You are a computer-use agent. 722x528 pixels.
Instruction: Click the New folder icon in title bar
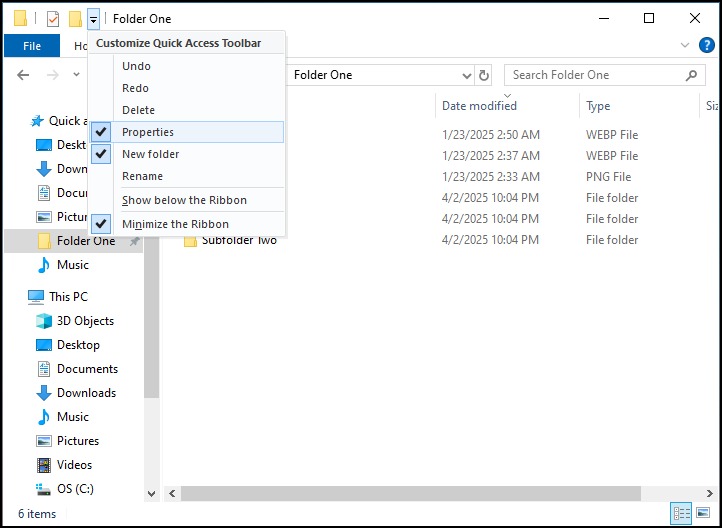click(x=75, y=19)
